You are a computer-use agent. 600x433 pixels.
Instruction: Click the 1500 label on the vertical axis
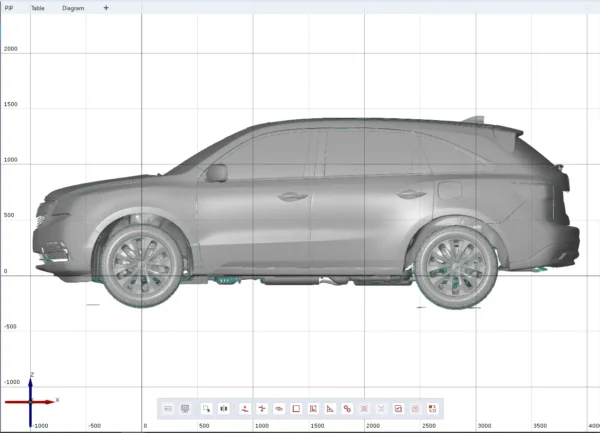(x=11, y=104)
